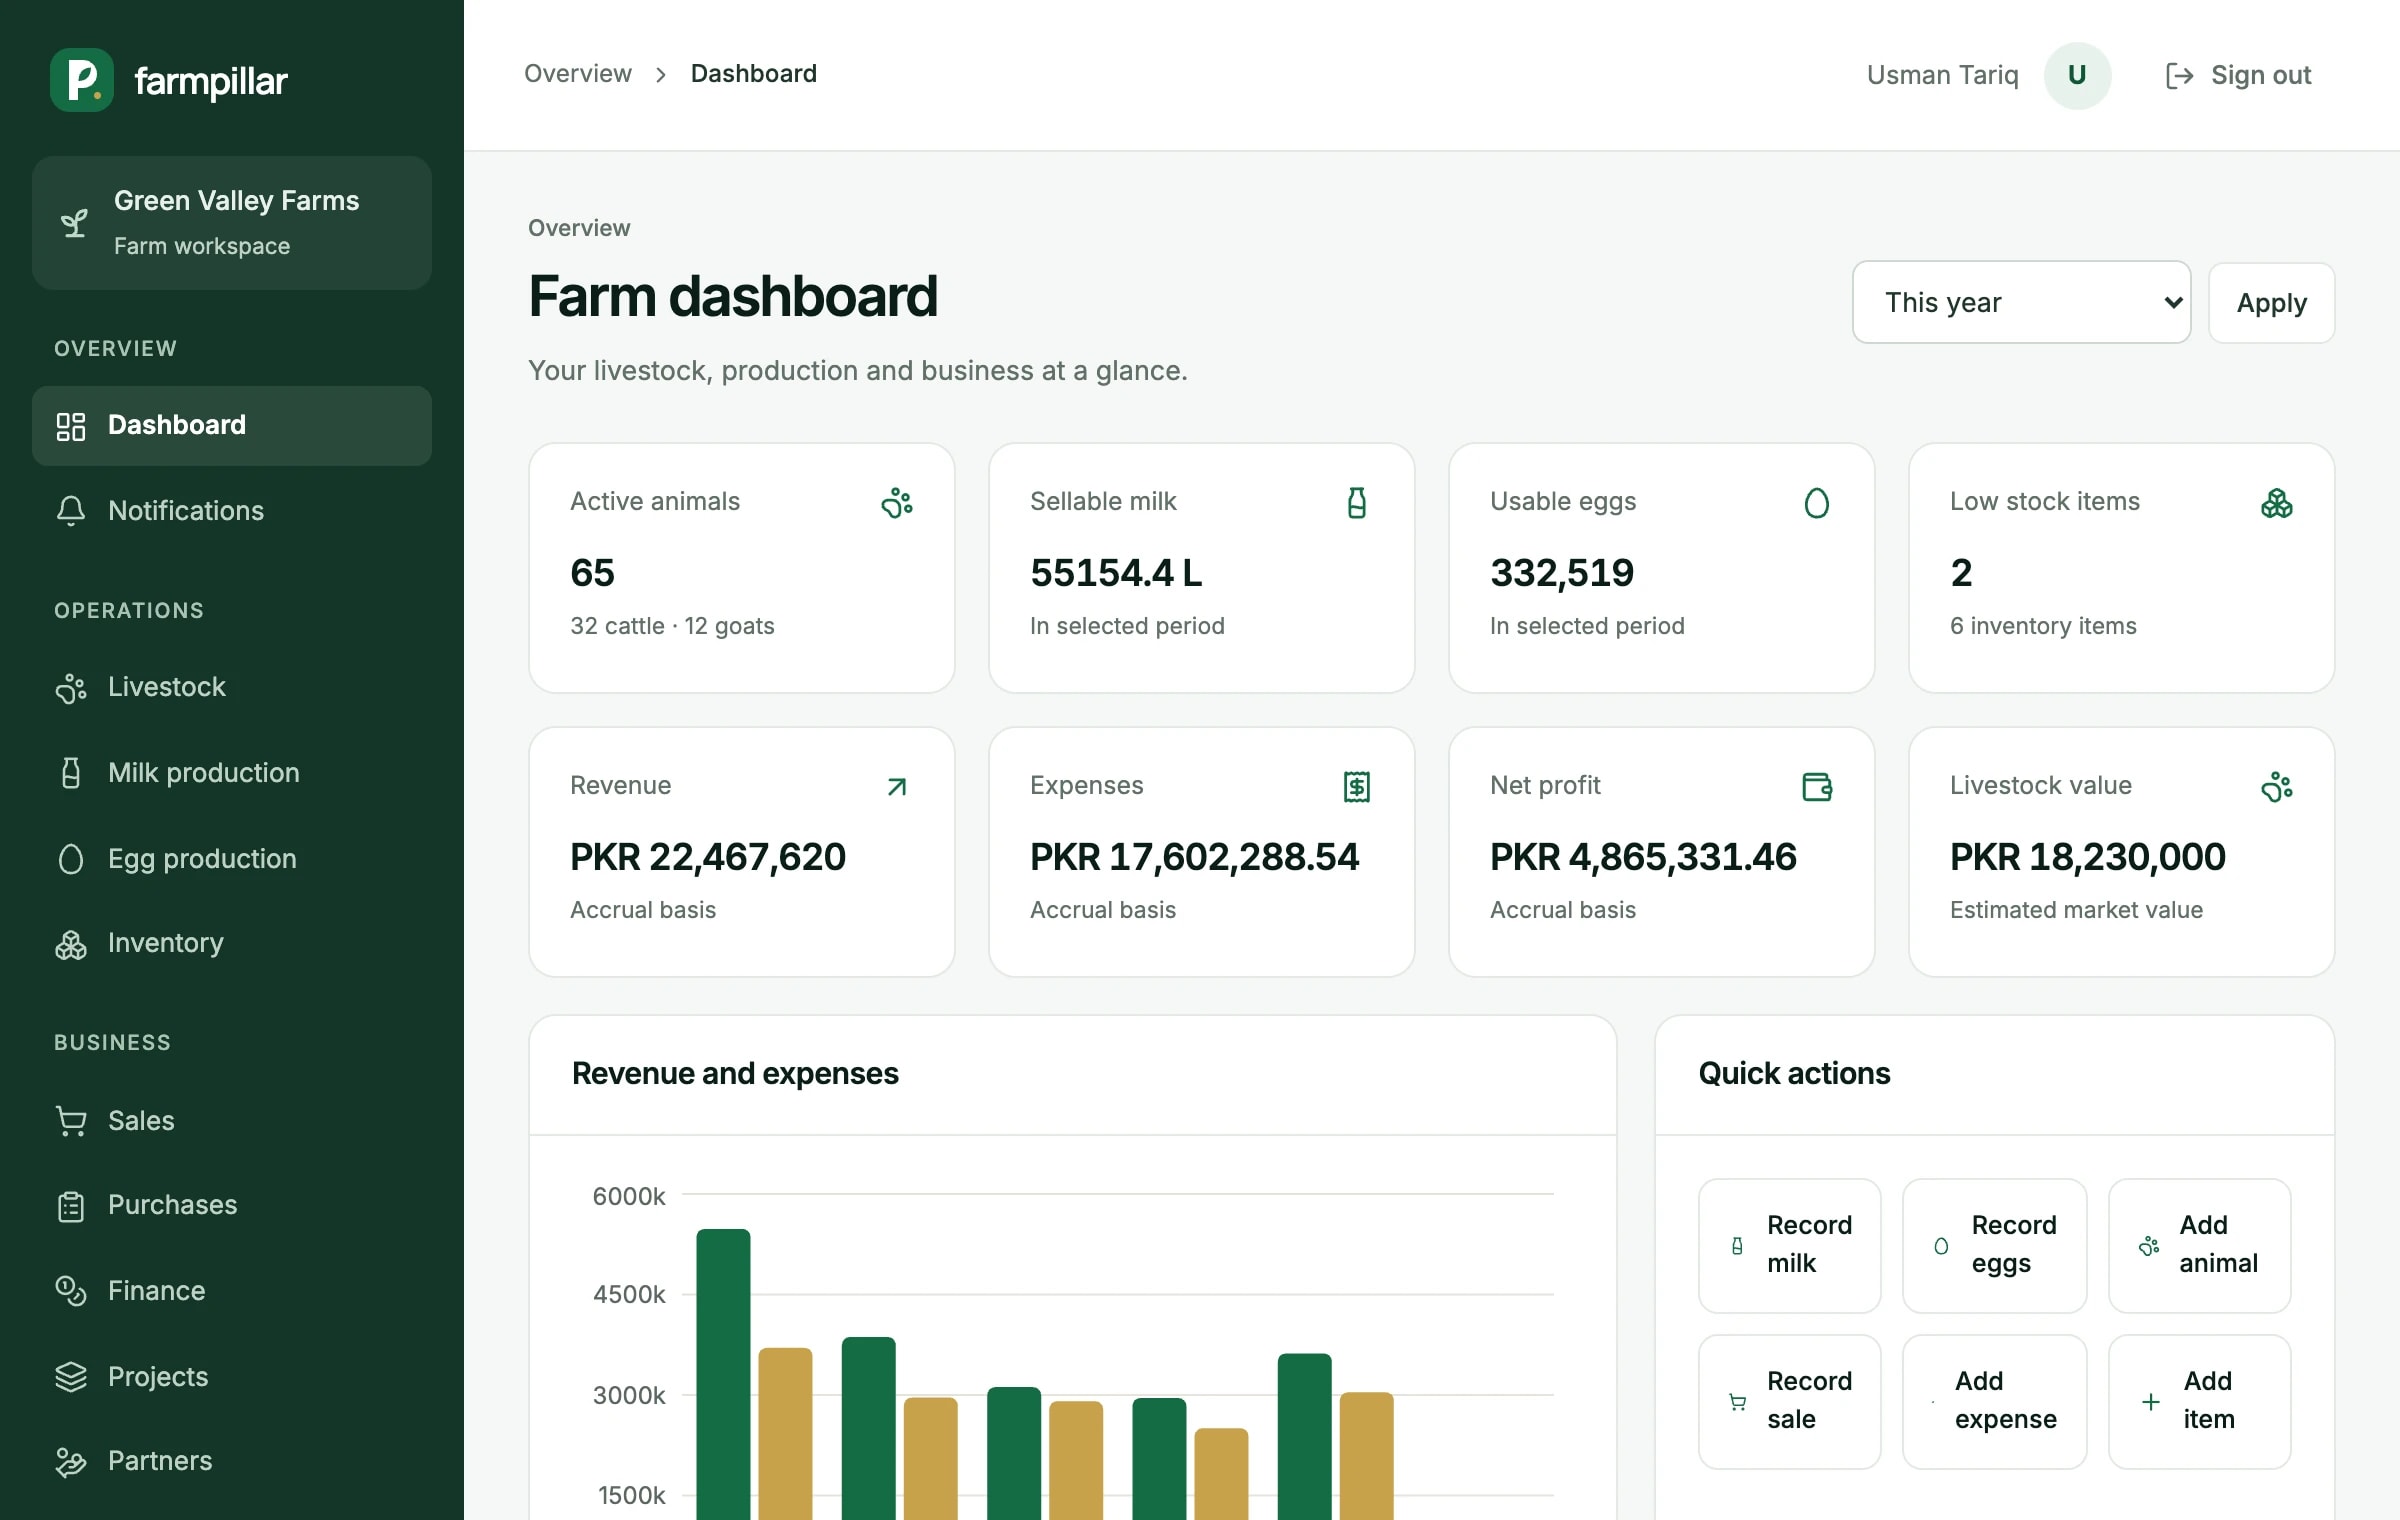This screenshot has width=2400, height=1520.
Task: Open the Partners section
Action: (232, 1462)
